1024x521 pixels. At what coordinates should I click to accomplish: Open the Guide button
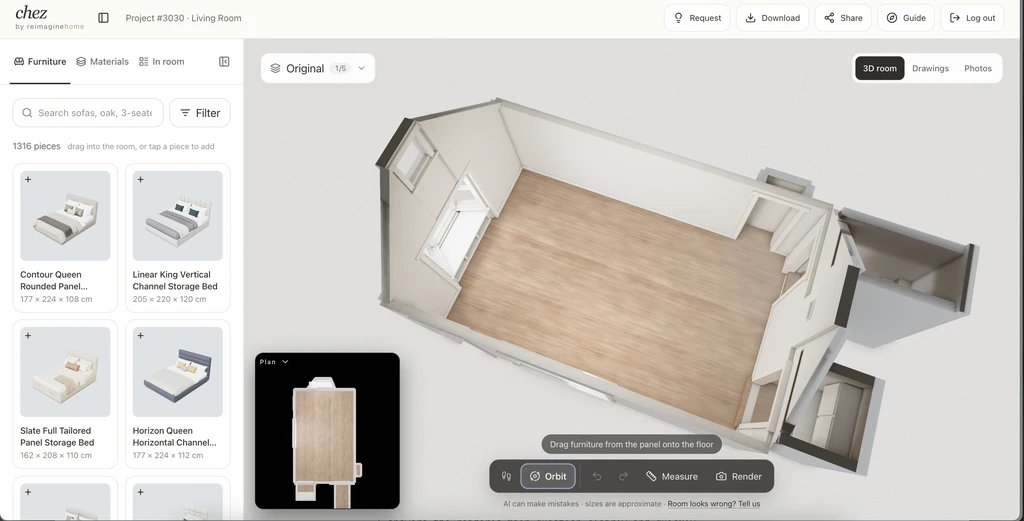click(x=906, y=18)
